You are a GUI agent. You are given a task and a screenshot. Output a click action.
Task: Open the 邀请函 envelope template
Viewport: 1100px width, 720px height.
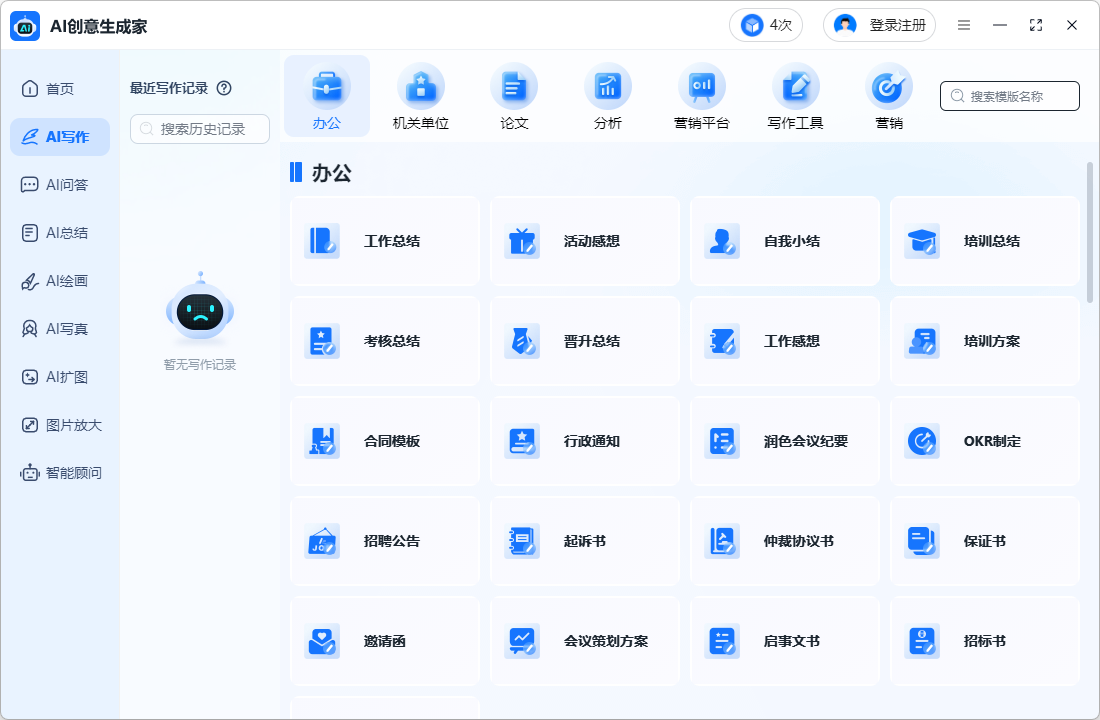pos(322,641)
